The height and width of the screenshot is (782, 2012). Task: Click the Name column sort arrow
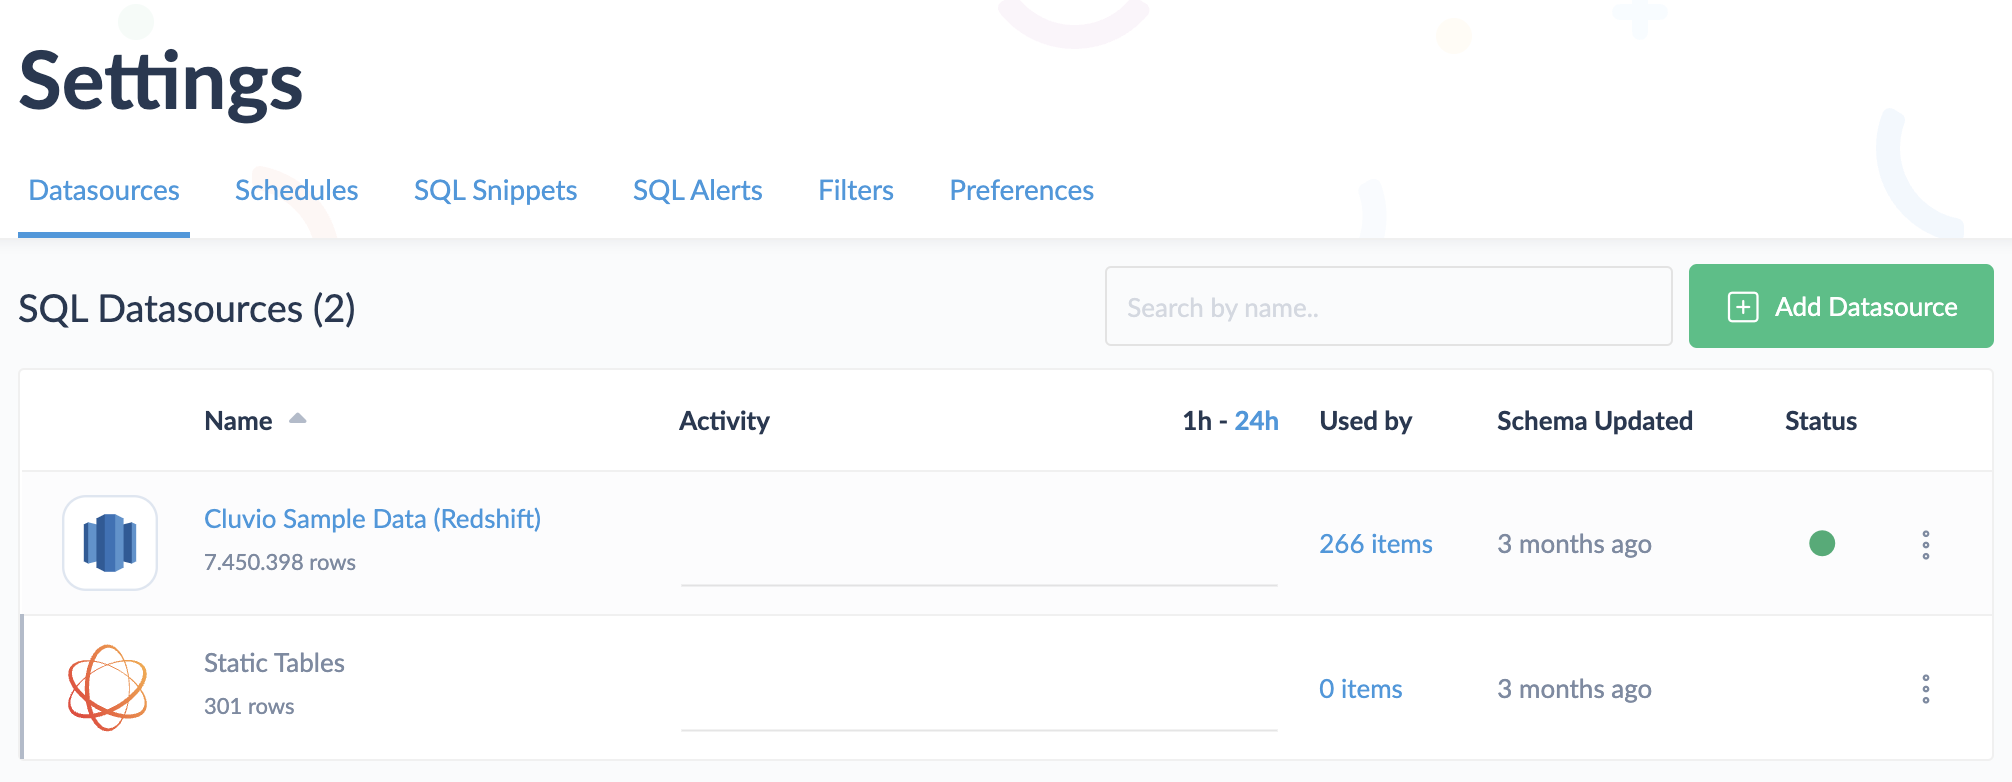pos(297,419)
